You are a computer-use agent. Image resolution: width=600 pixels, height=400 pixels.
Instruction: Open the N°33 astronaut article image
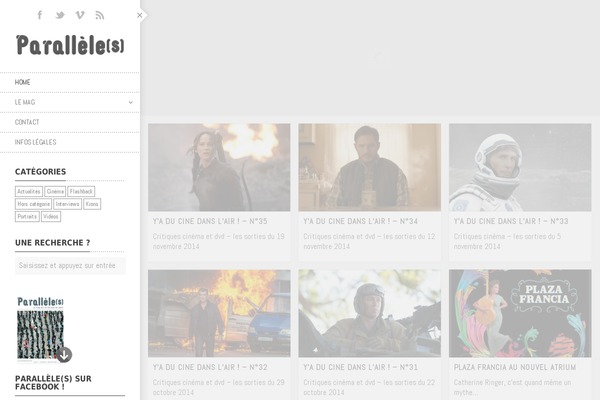520,167
